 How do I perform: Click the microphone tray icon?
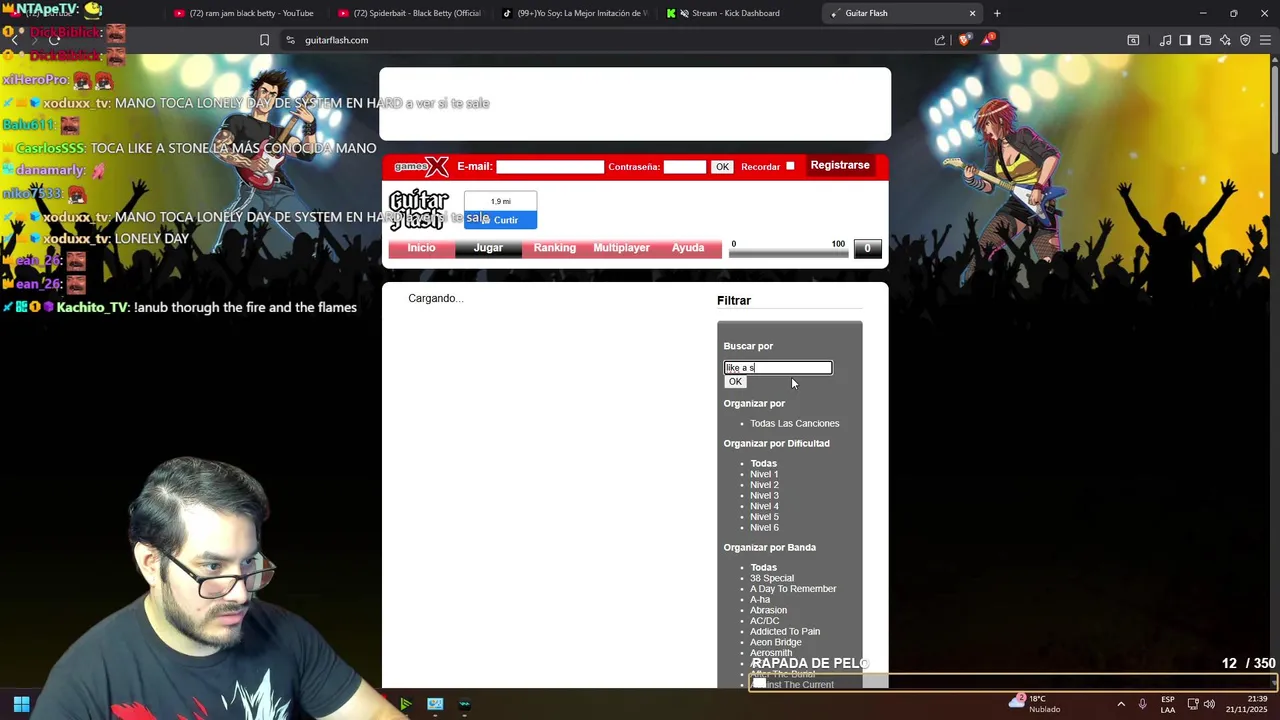1142,704
